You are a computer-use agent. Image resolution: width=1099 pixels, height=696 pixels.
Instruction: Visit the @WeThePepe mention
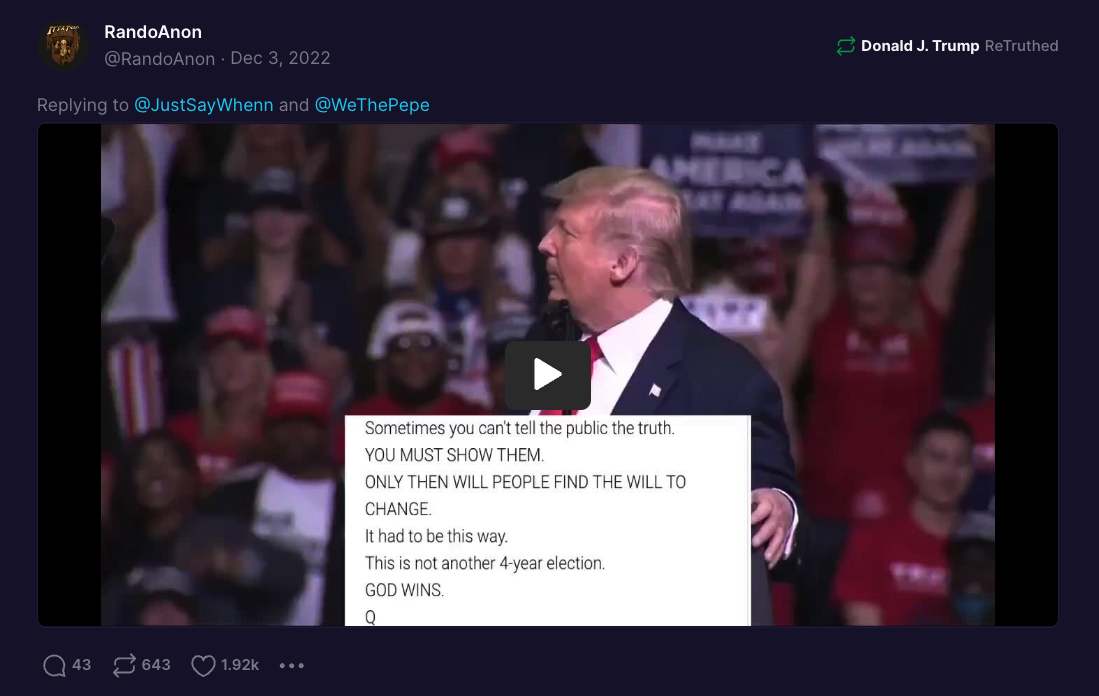pyautogui.click(x=371, y=105)
